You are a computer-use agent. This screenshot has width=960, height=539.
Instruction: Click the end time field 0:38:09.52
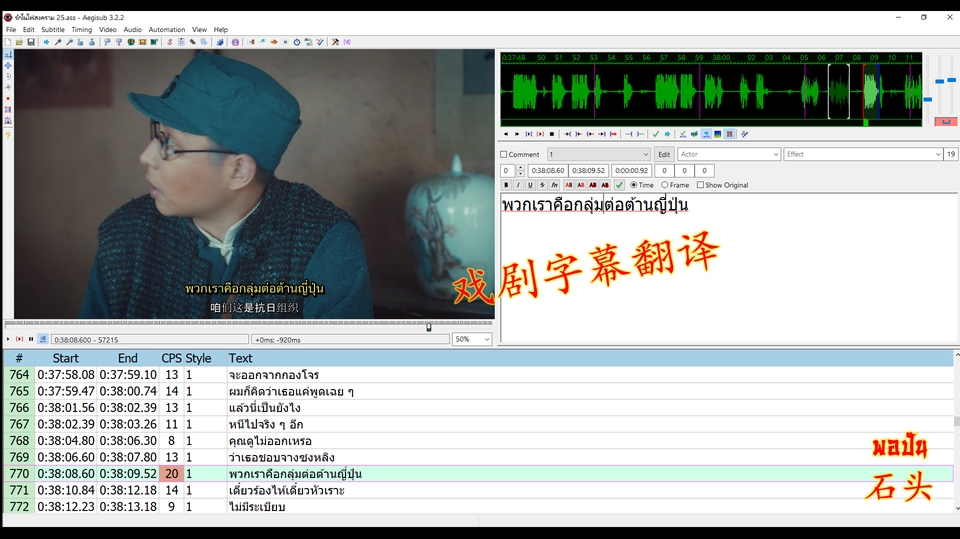tap(588, 171)
